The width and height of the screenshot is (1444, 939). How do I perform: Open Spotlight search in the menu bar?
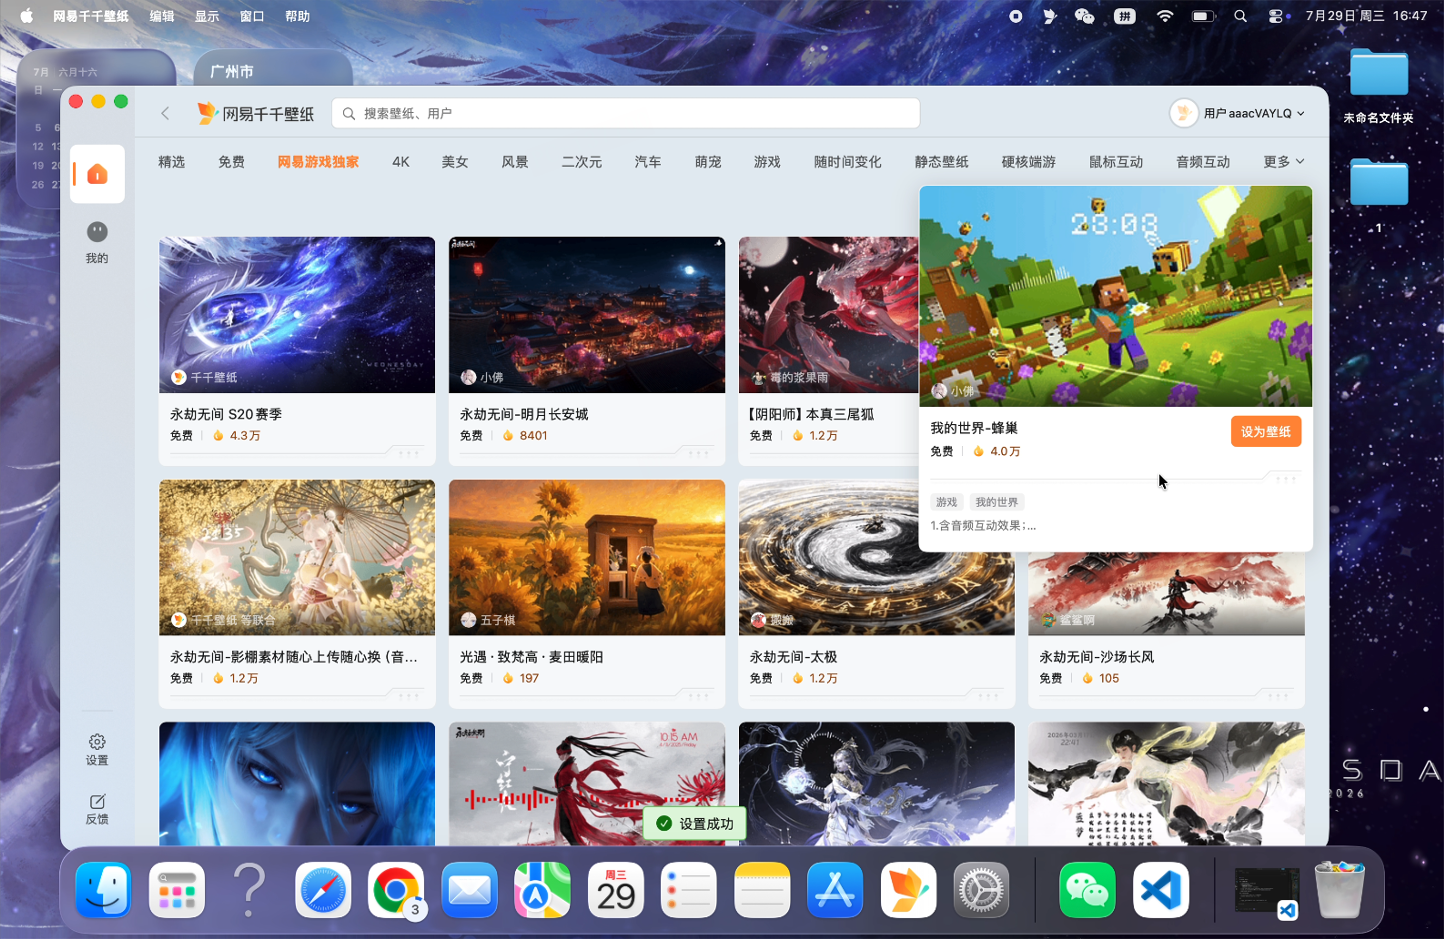(x=1240, y=16)
